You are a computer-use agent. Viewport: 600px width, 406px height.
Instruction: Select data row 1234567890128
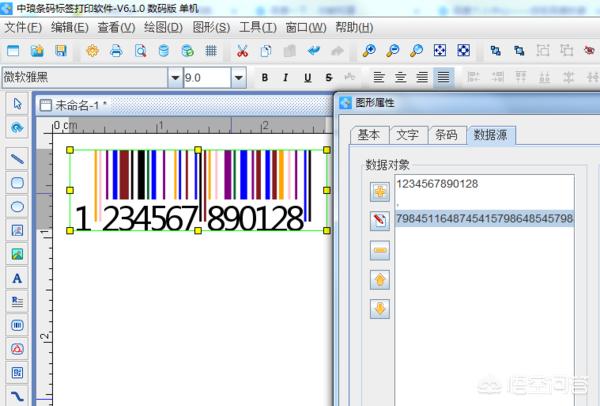(x=484, y=184)
